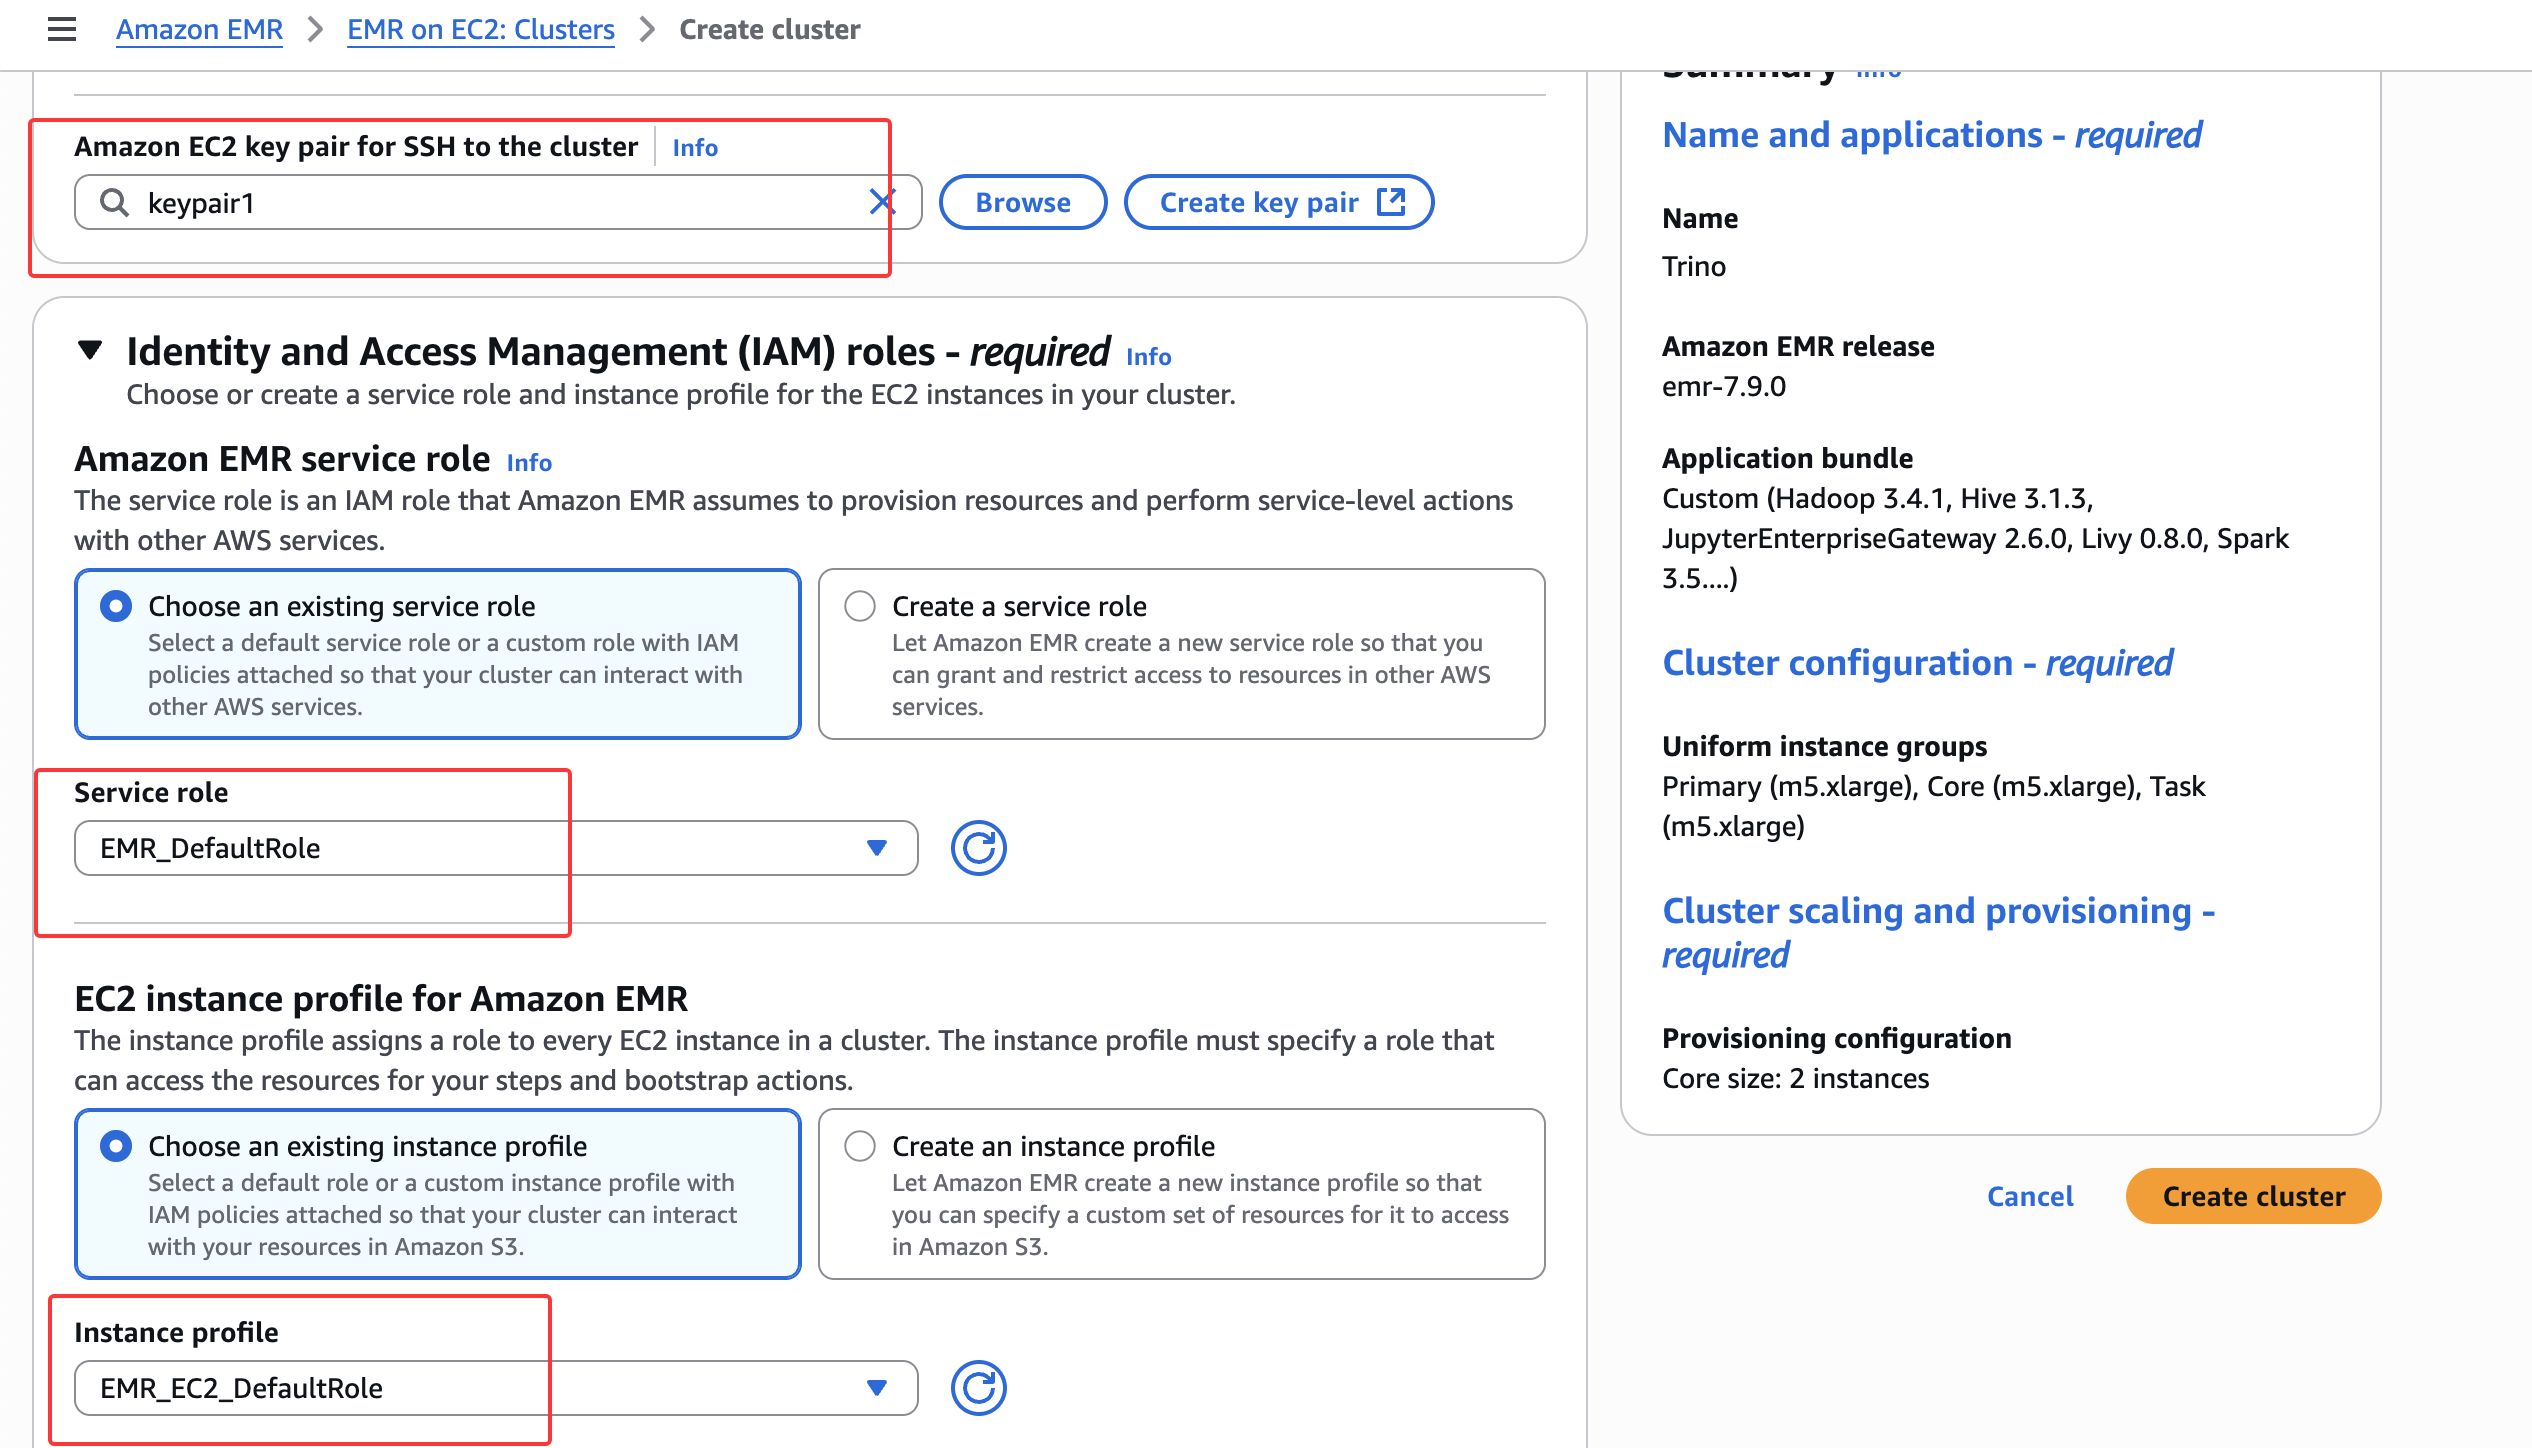This screenshot has height=1448, width=2532.
Task: Click the key pair search magnifier icon
Action: (x=115, y=203)
